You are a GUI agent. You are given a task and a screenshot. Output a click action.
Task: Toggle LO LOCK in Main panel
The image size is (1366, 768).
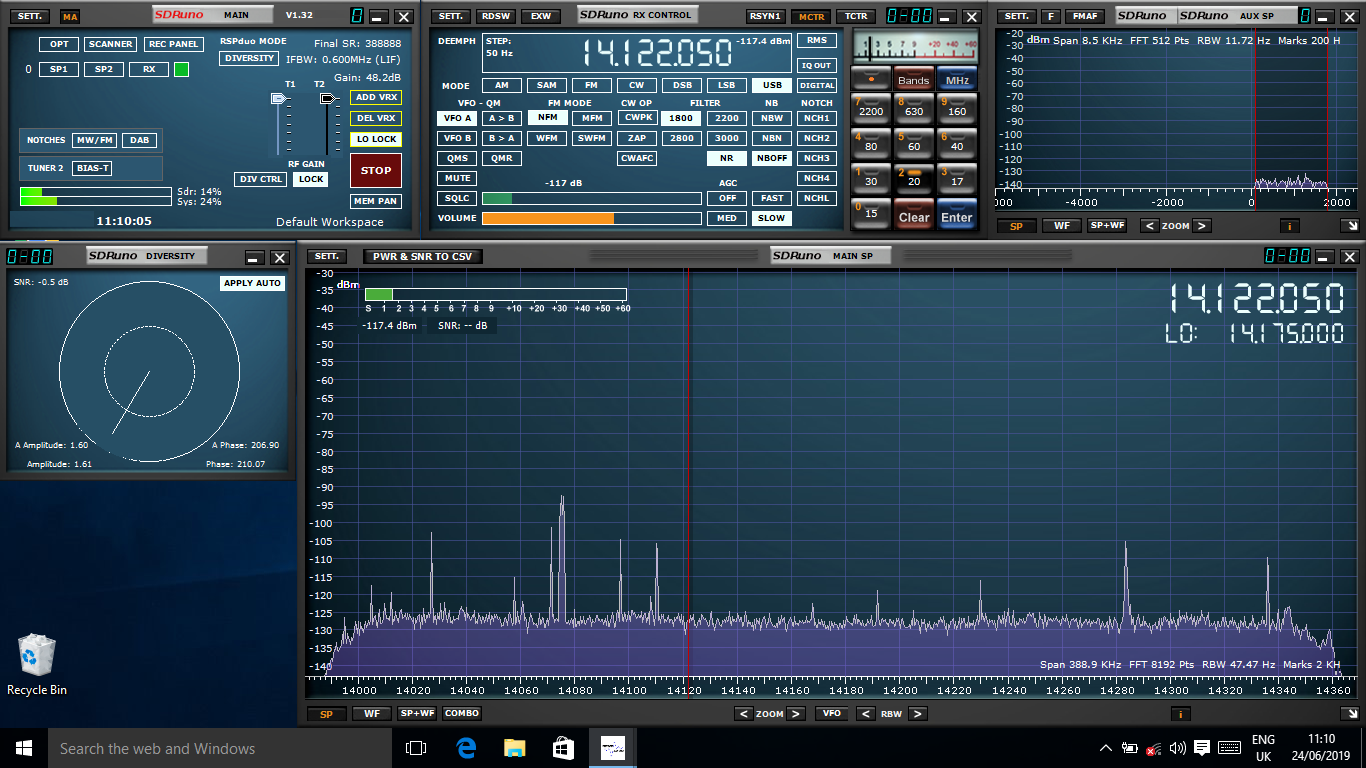(x=376, y=139)
